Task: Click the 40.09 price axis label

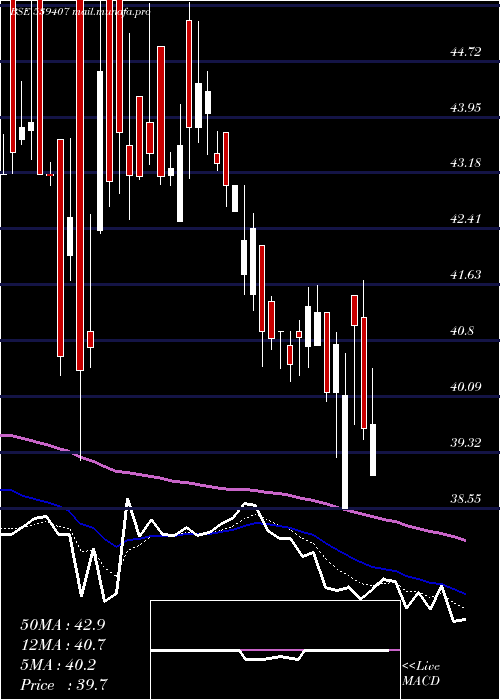Action: pyautogui.click(x=466, y=386)
